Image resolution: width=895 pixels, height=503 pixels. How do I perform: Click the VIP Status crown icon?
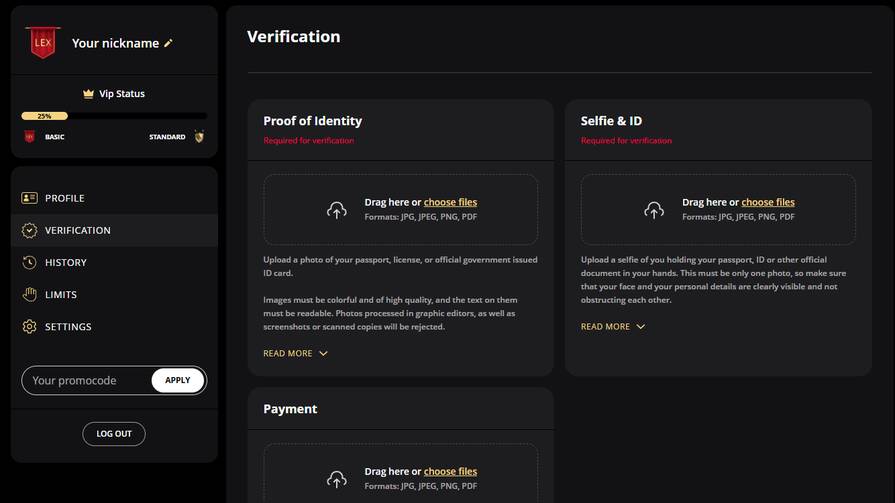[x=88, y=94]
